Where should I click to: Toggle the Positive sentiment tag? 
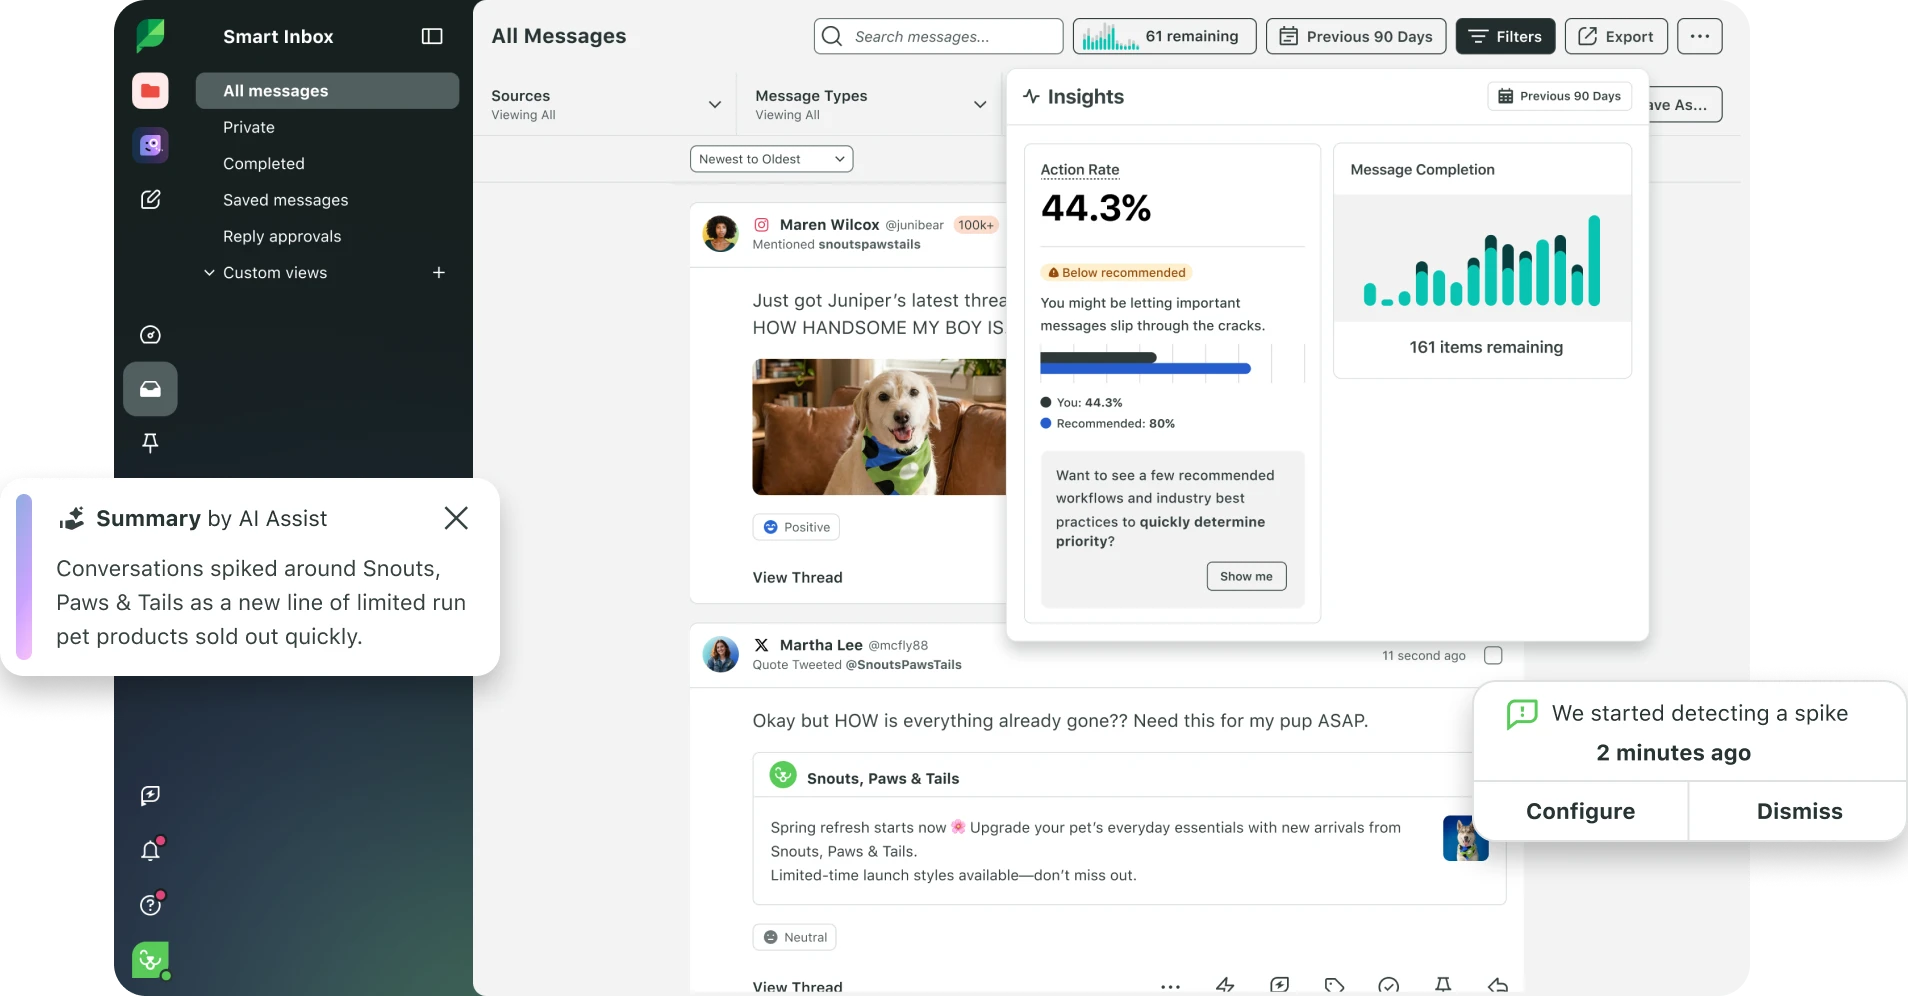796,527
